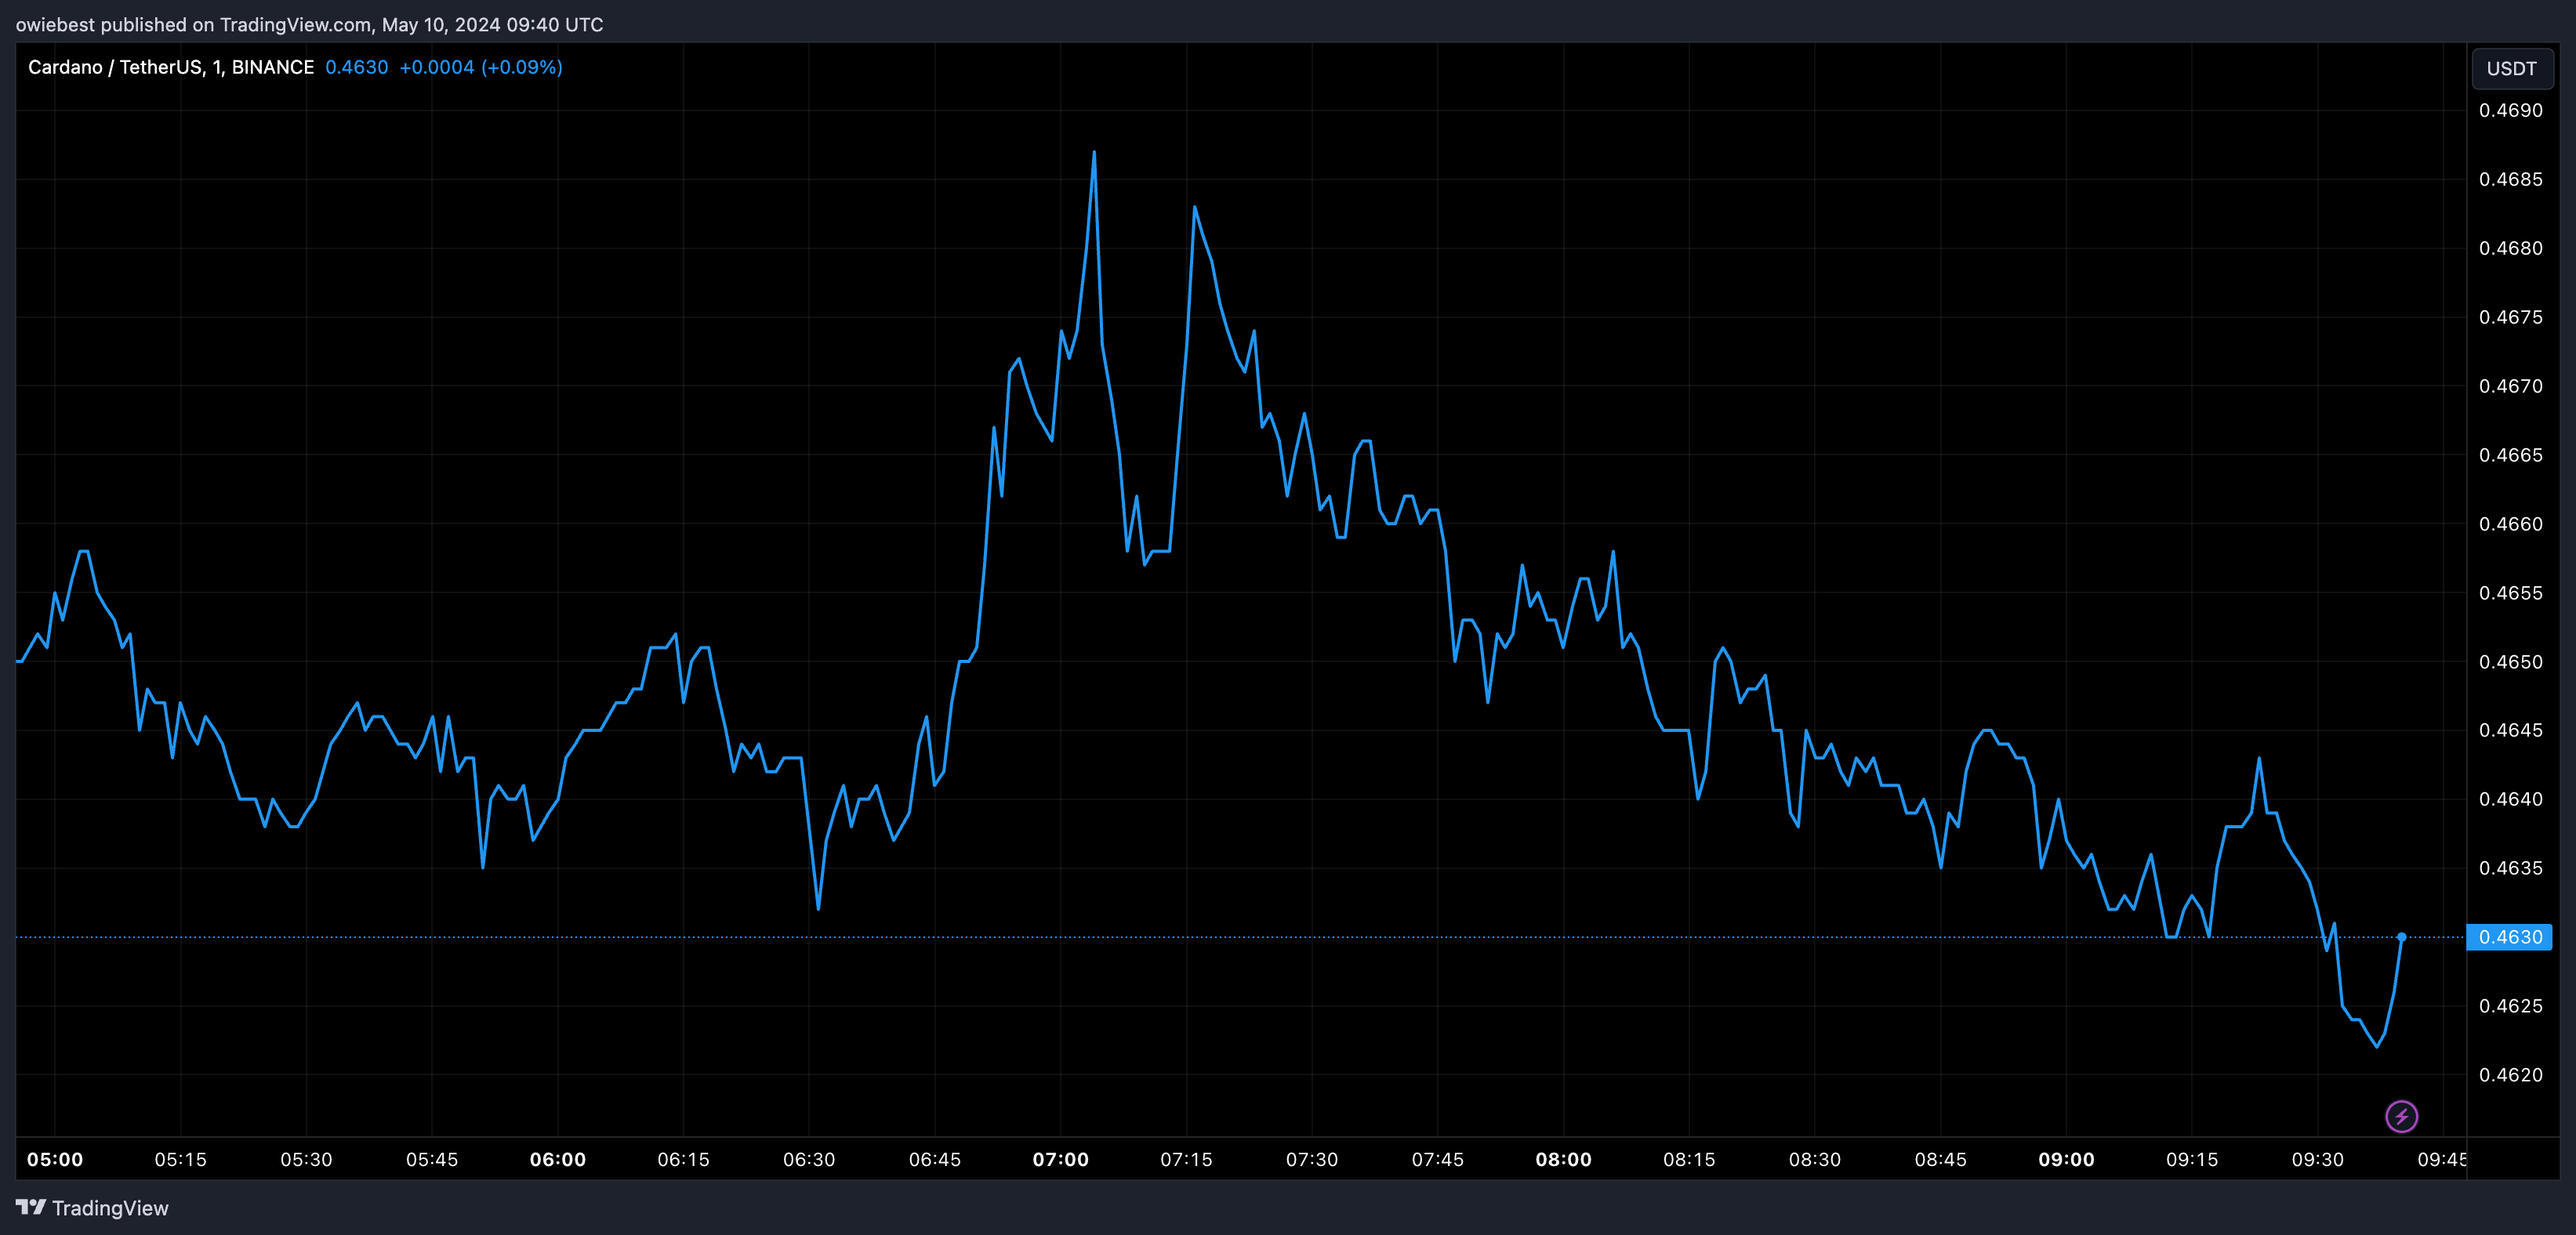Click the current price label 0.4630

[x=2510, y=937]
